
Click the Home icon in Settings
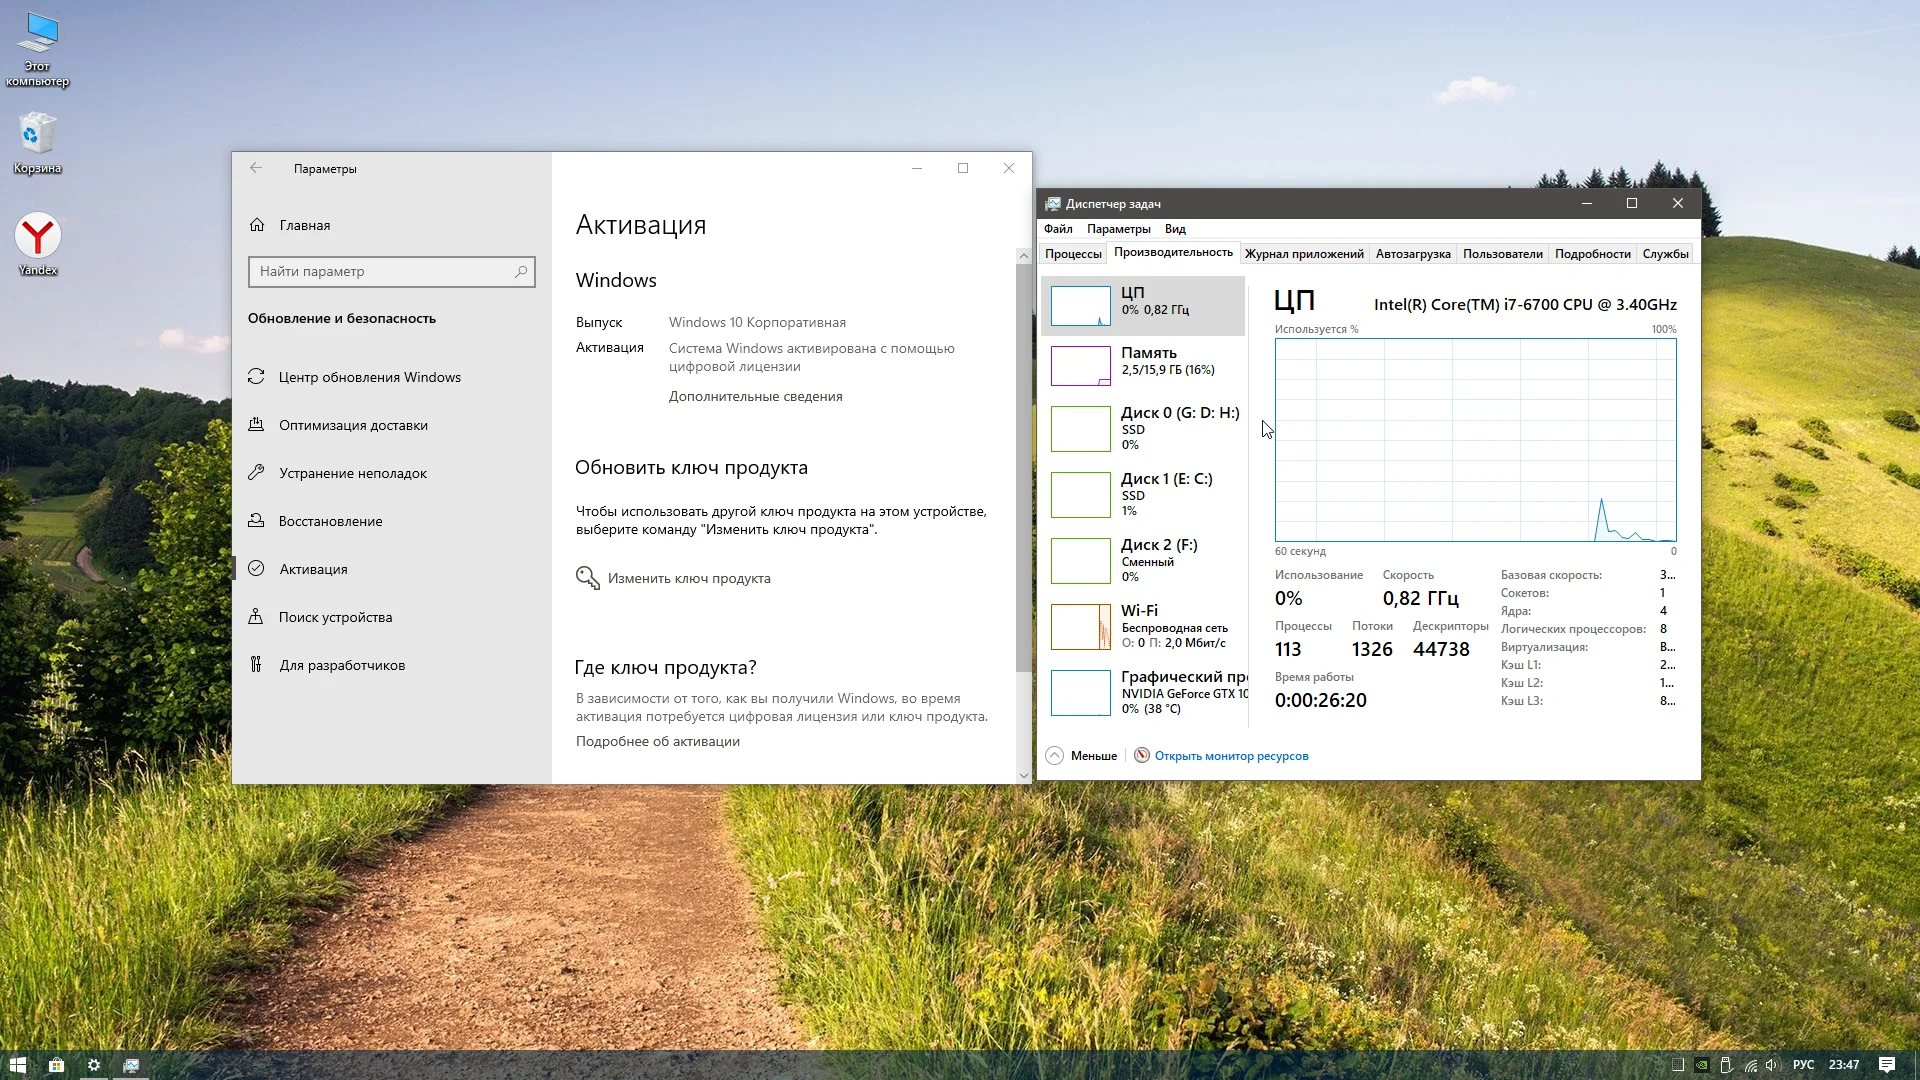[257, 225]
